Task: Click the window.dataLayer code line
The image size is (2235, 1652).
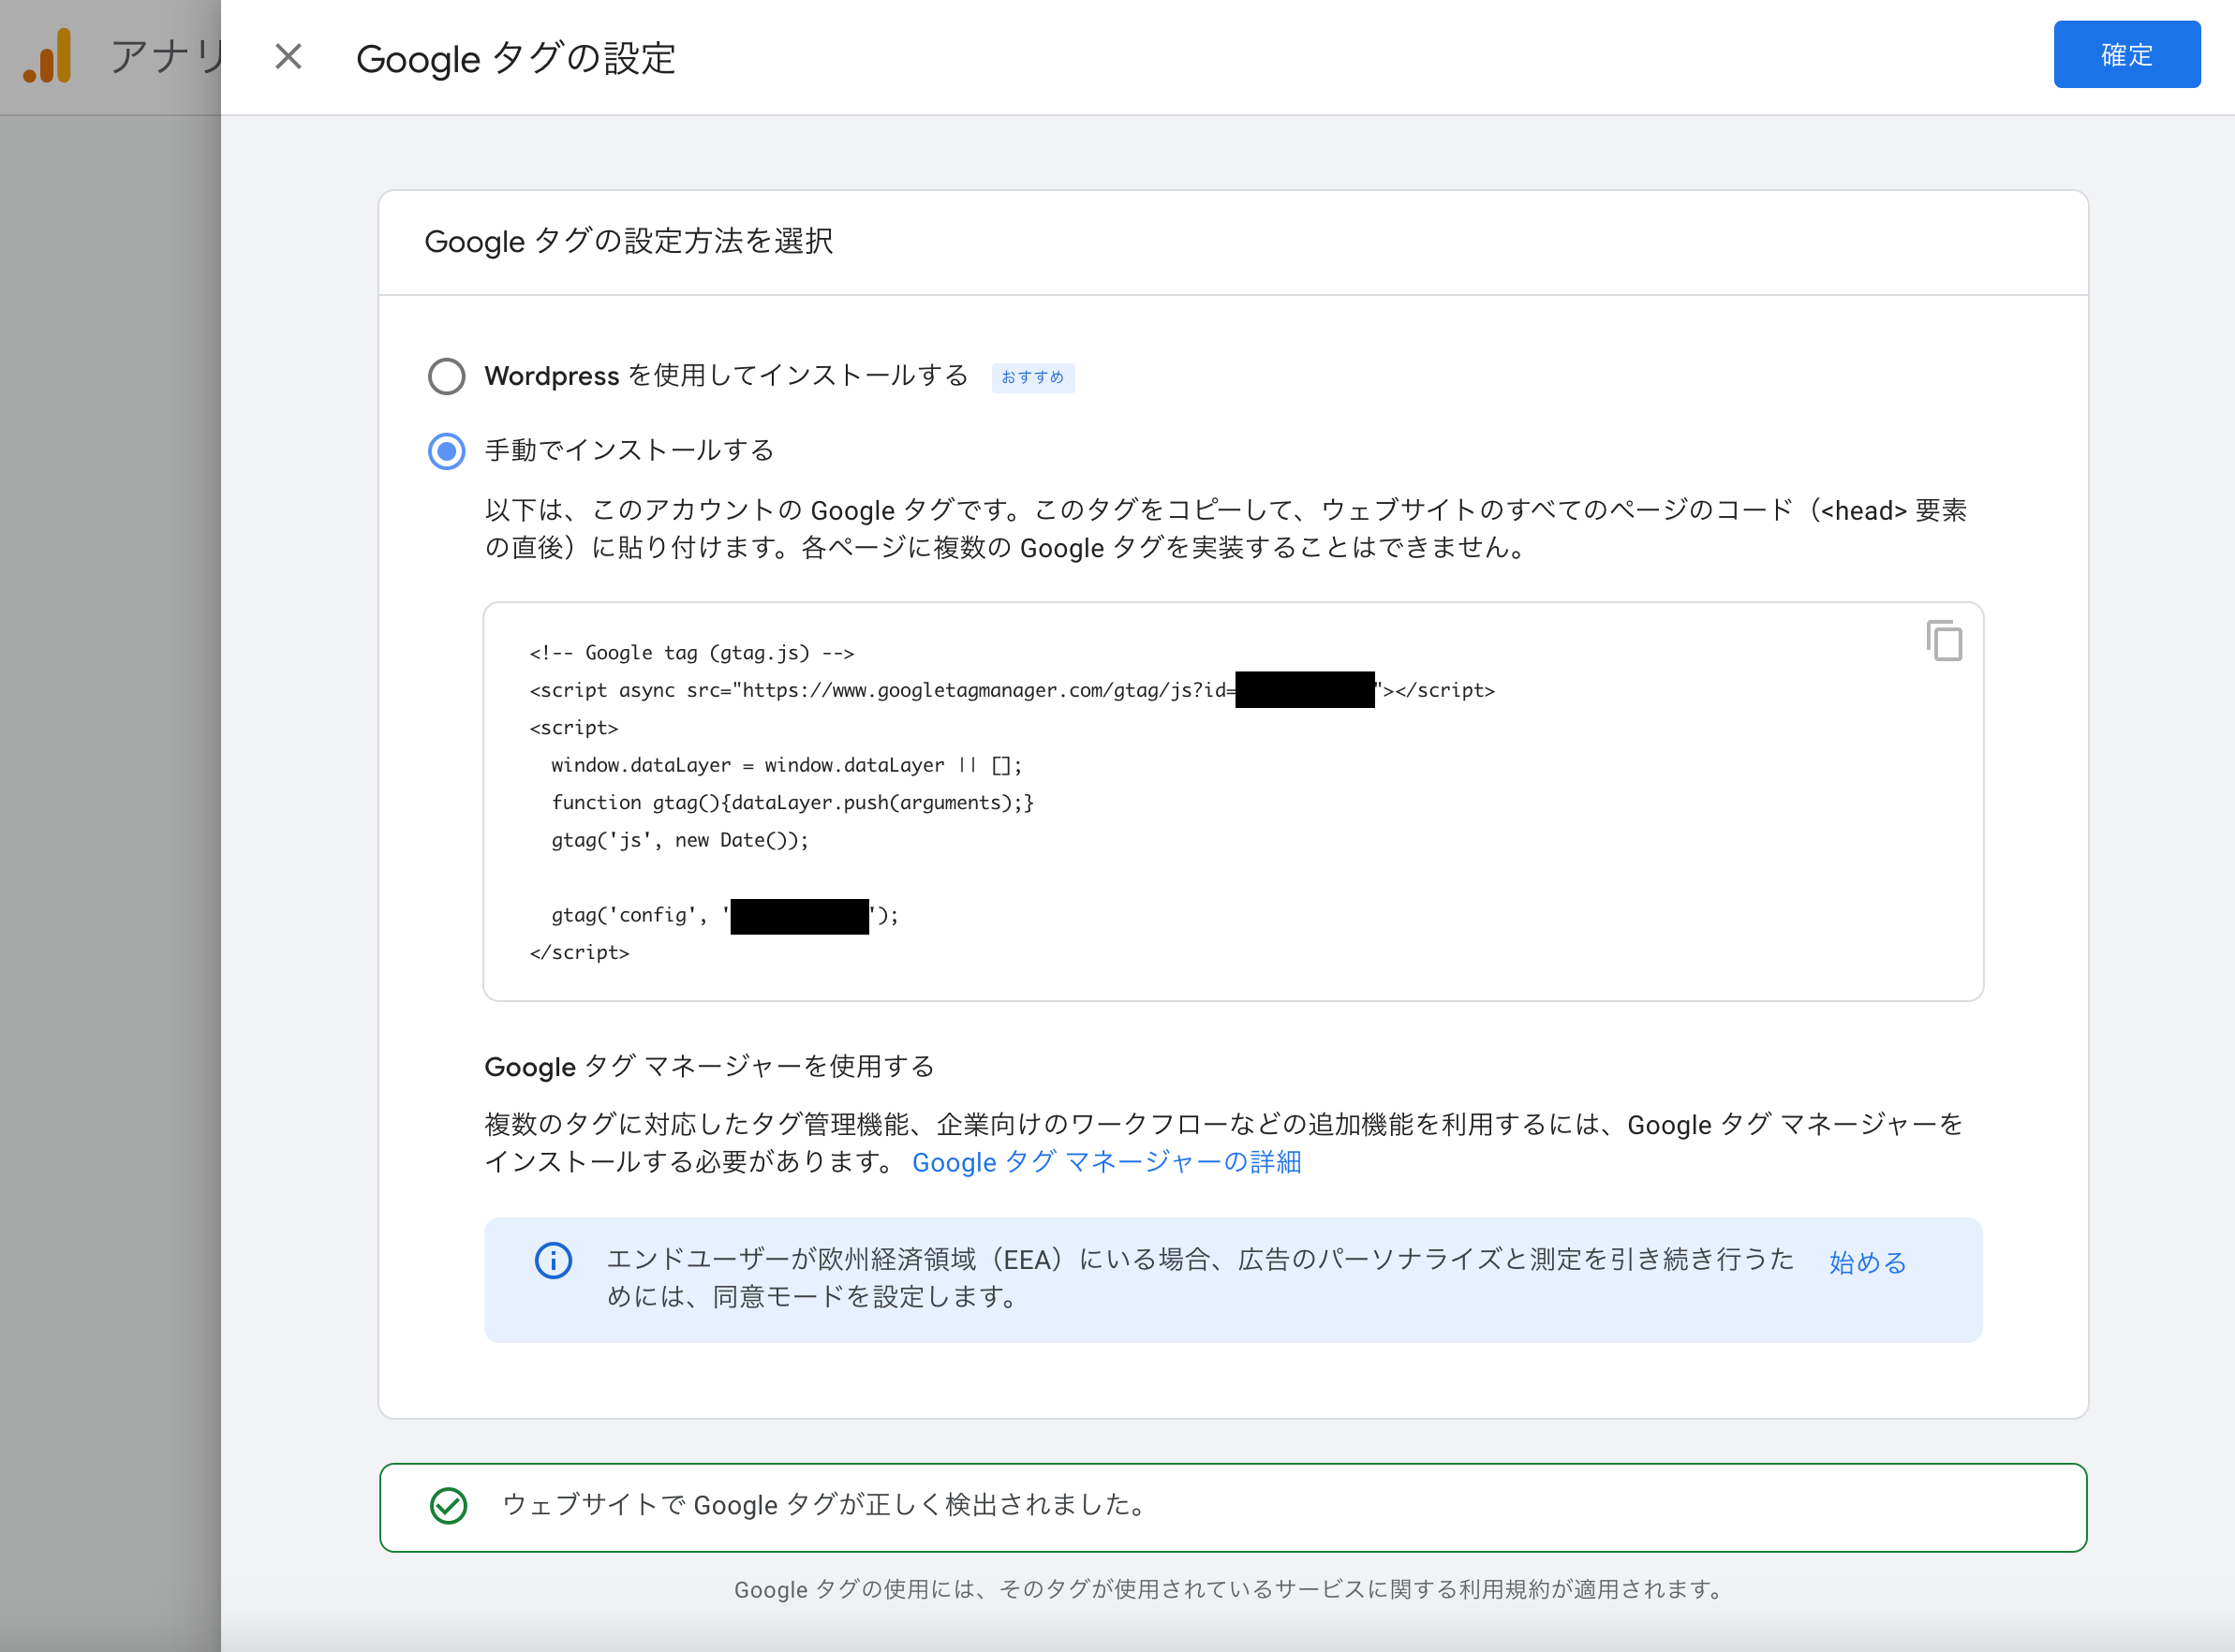Action: [x=786, y=765]
